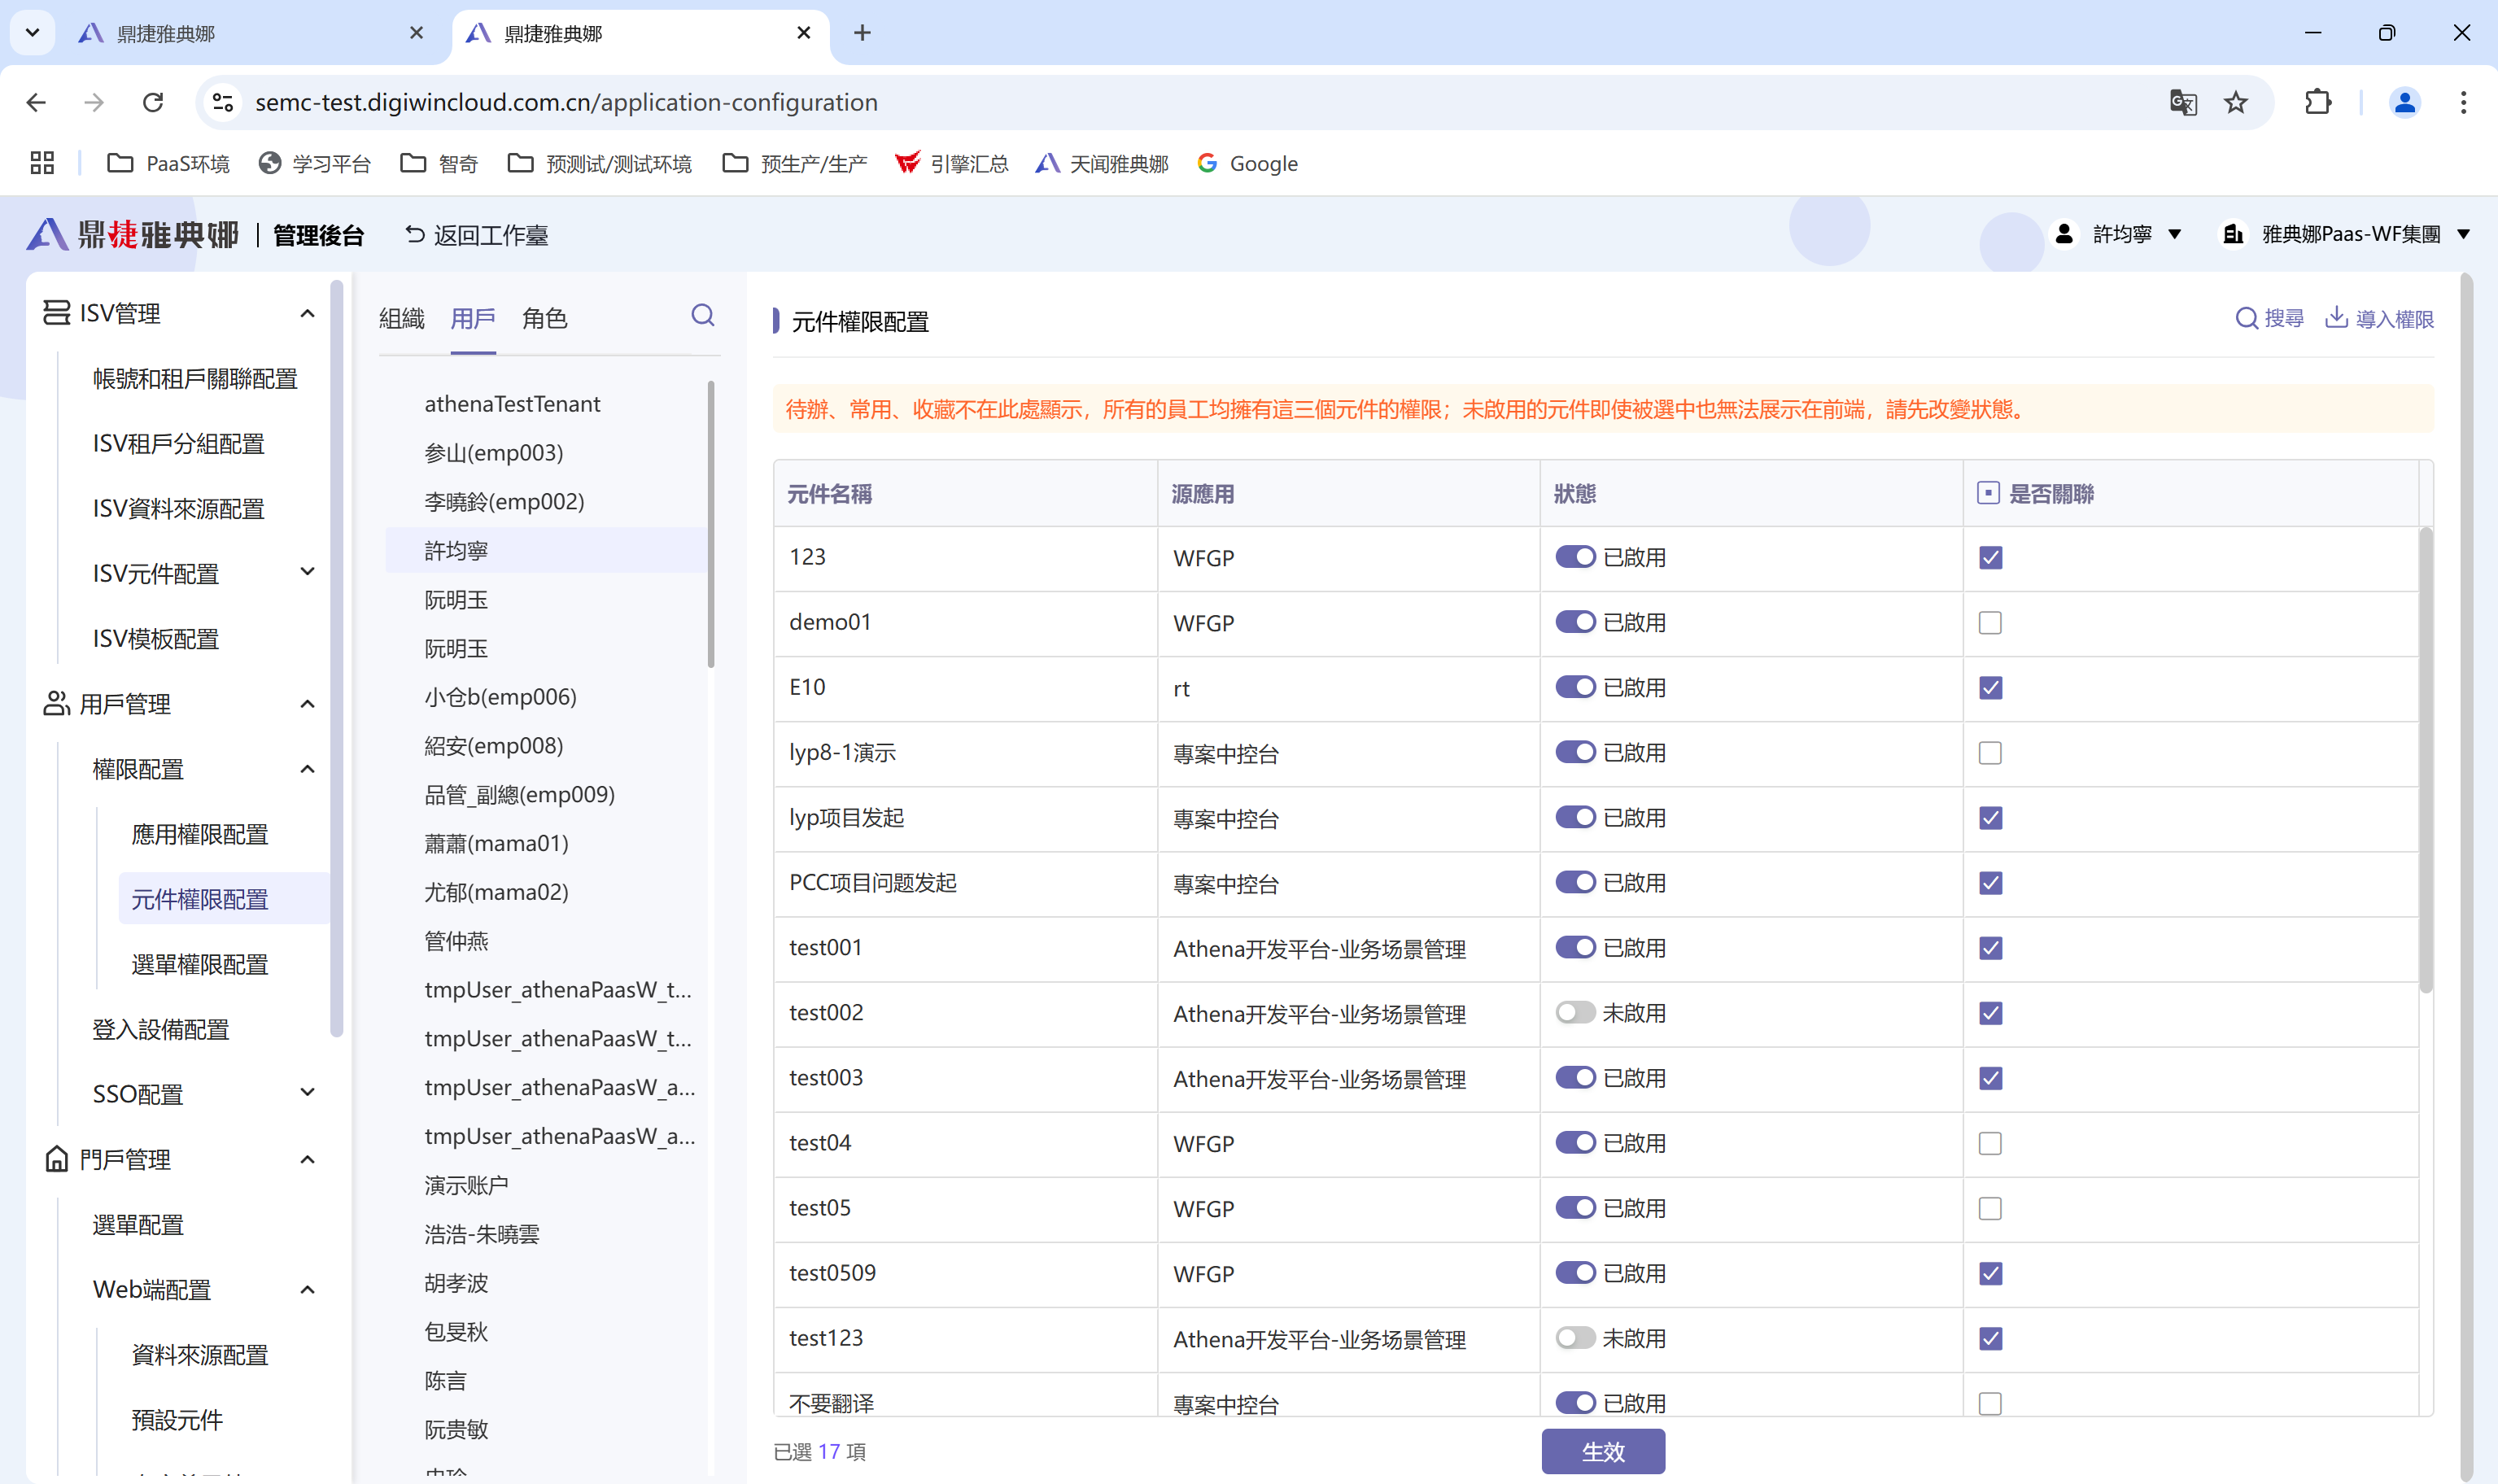Disable the E10 status switch
Screen dimensions: 2498x1484
[1575, 687]
